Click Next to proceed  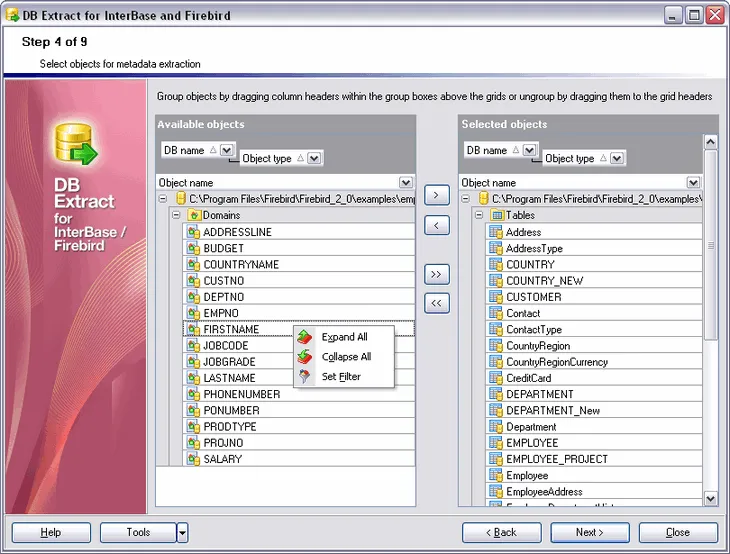pyautogui.click(x=590, y=532)
